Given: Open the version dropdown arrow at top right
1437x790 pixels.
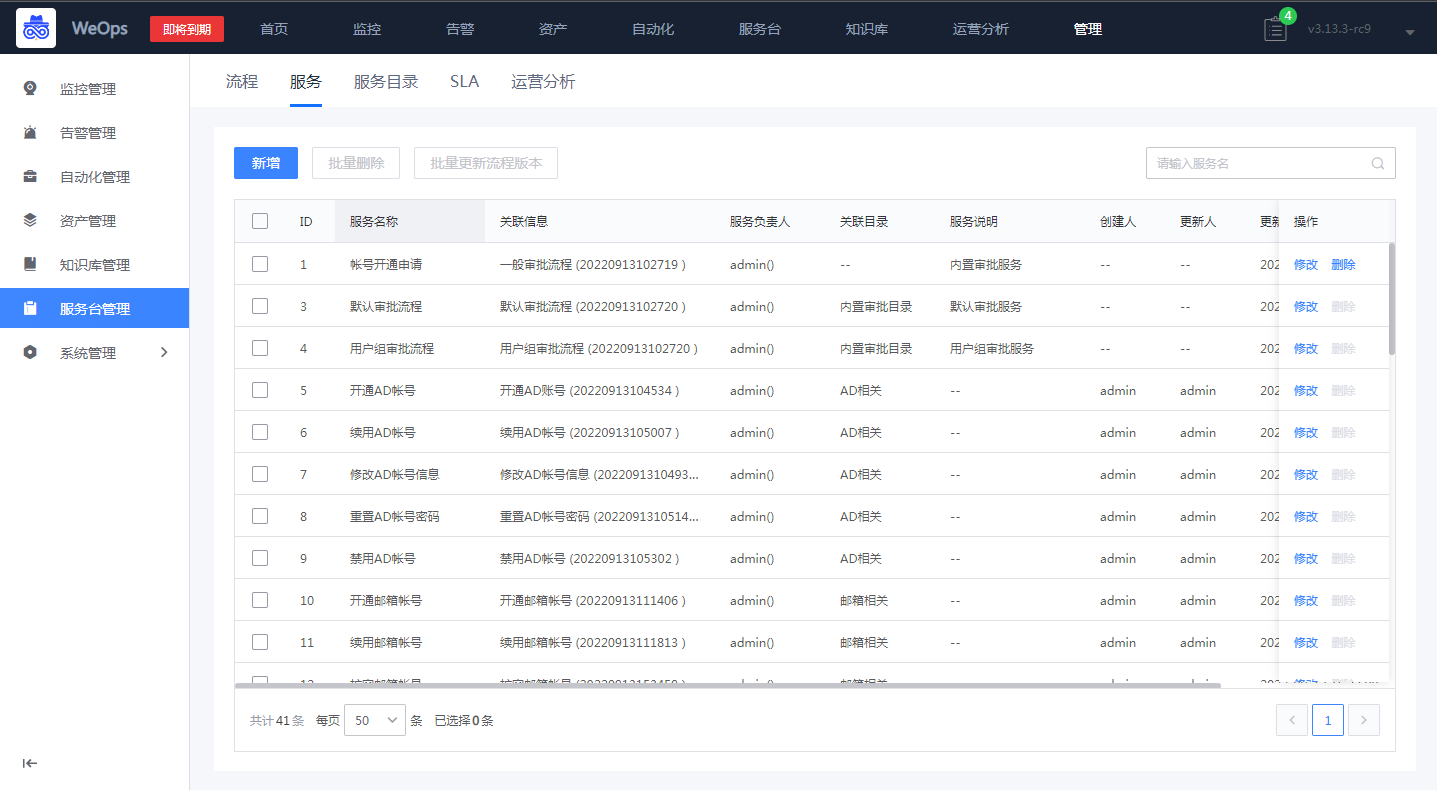Looking at the screenshot, I should 1410,32.
